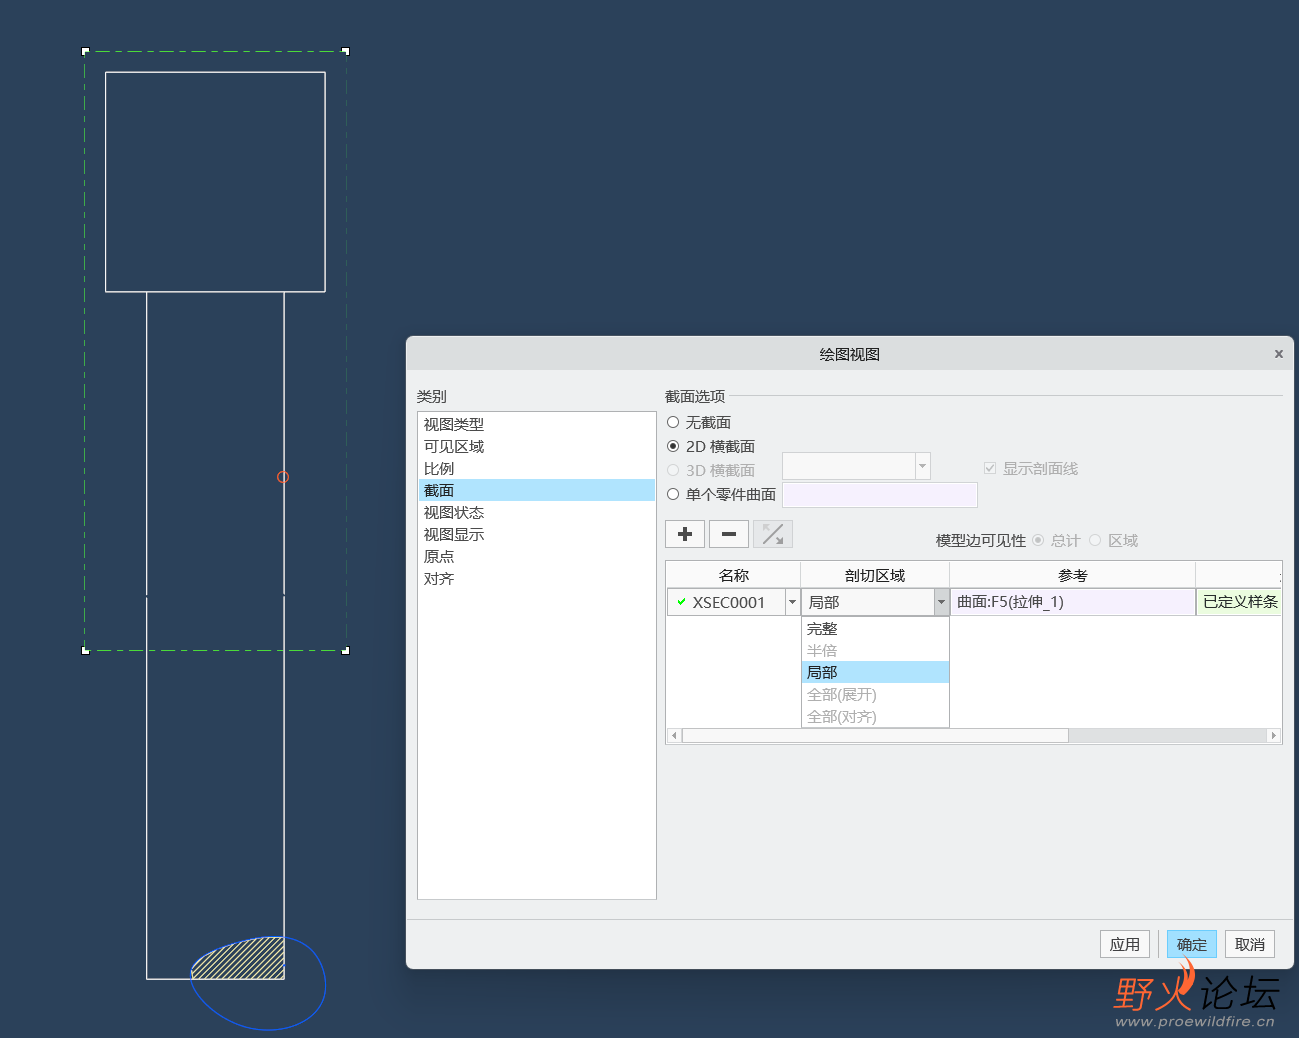Choose 区域 for model edge visibility
This screenshot has height=1038, width=1299.
click(1095, 540)
